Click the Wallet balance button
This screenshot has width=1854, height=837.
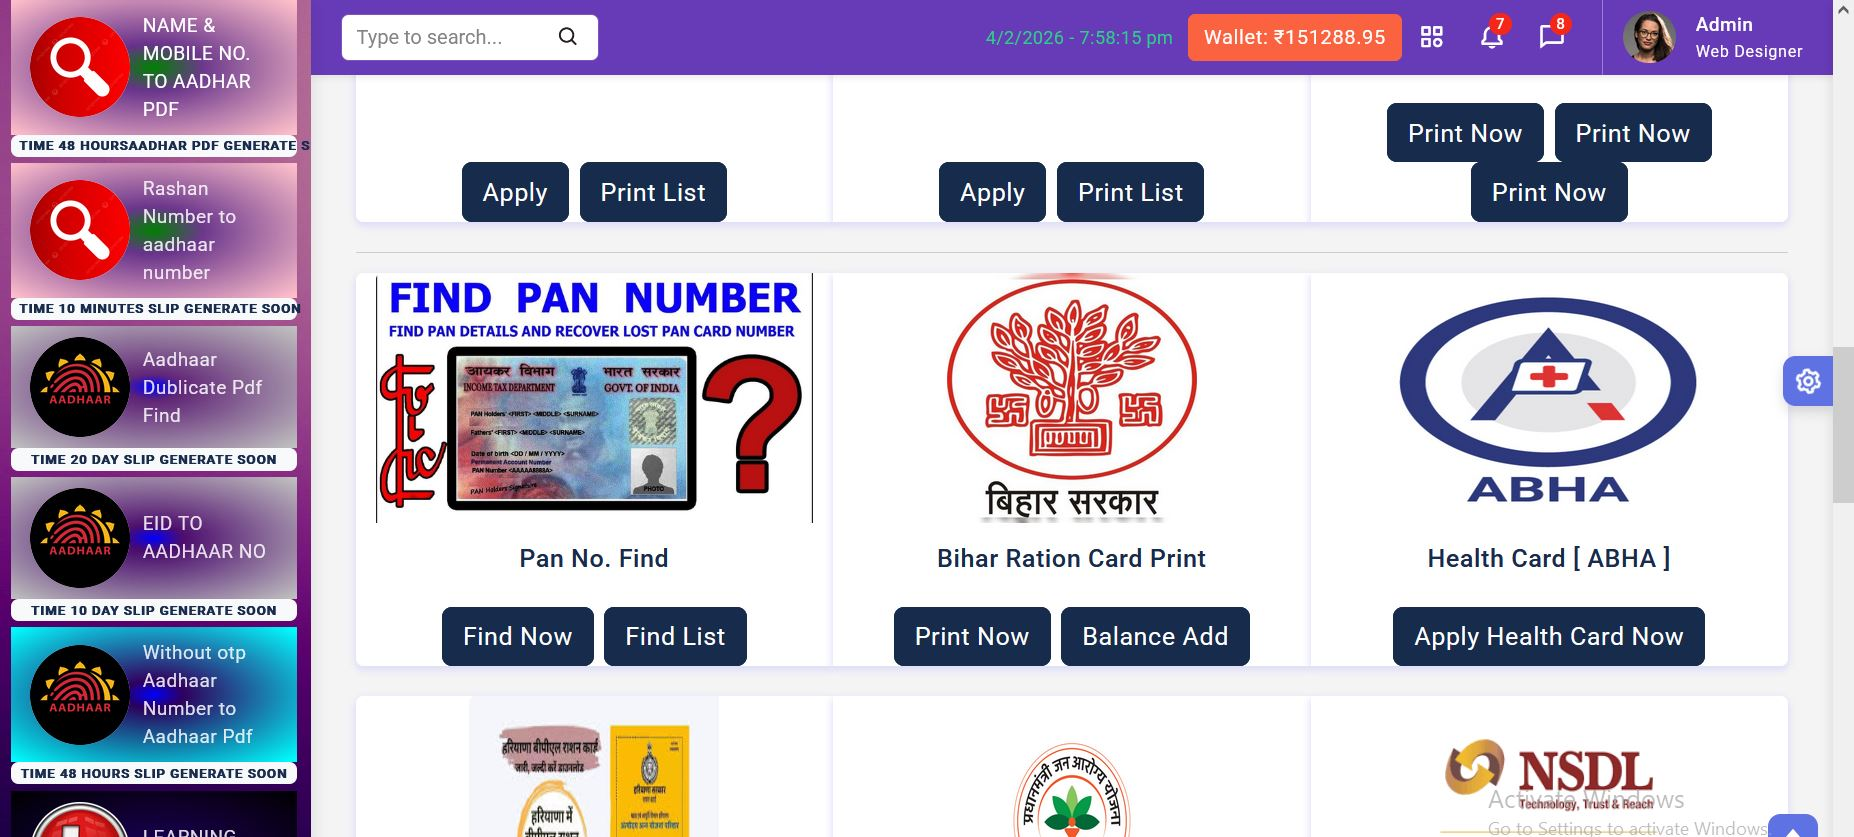(1294, 37)
